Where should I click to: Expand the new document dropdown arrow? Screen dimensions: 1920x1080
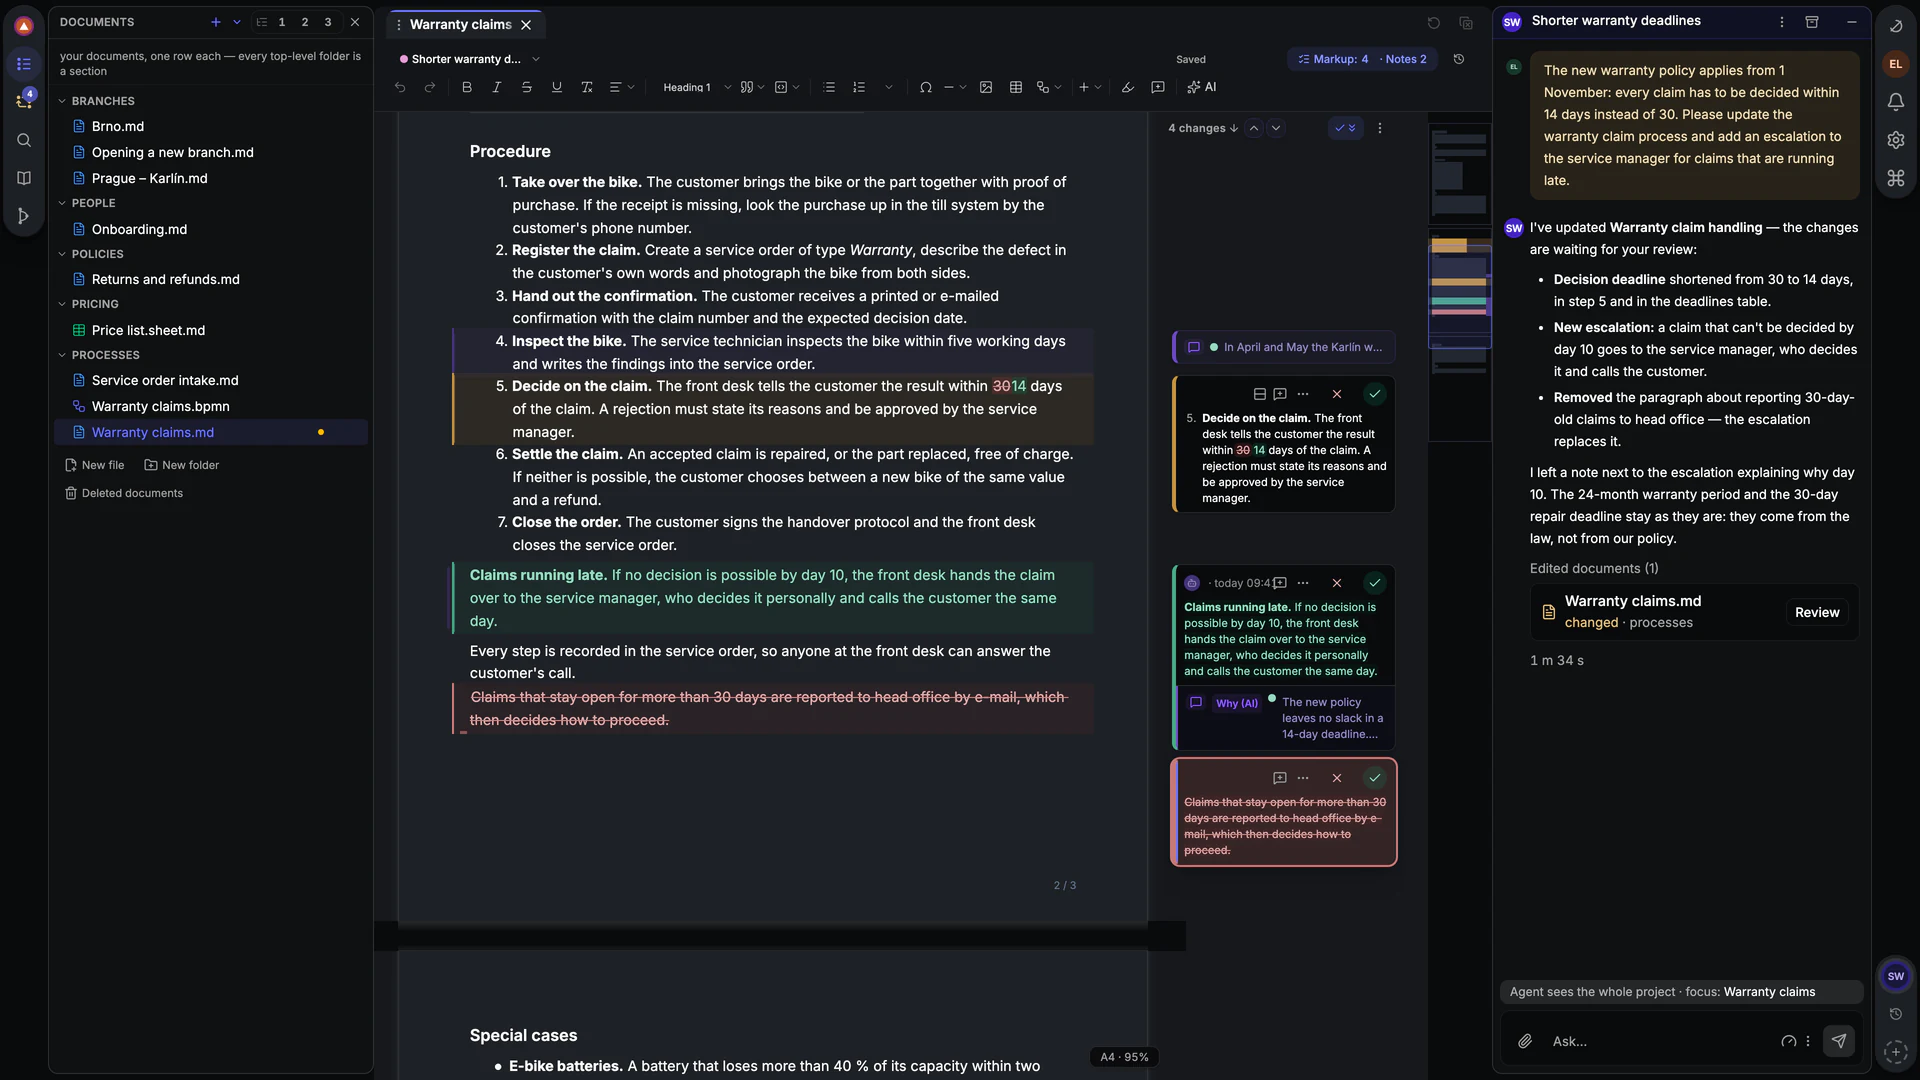pyautogui.click(x=237, y=22)
